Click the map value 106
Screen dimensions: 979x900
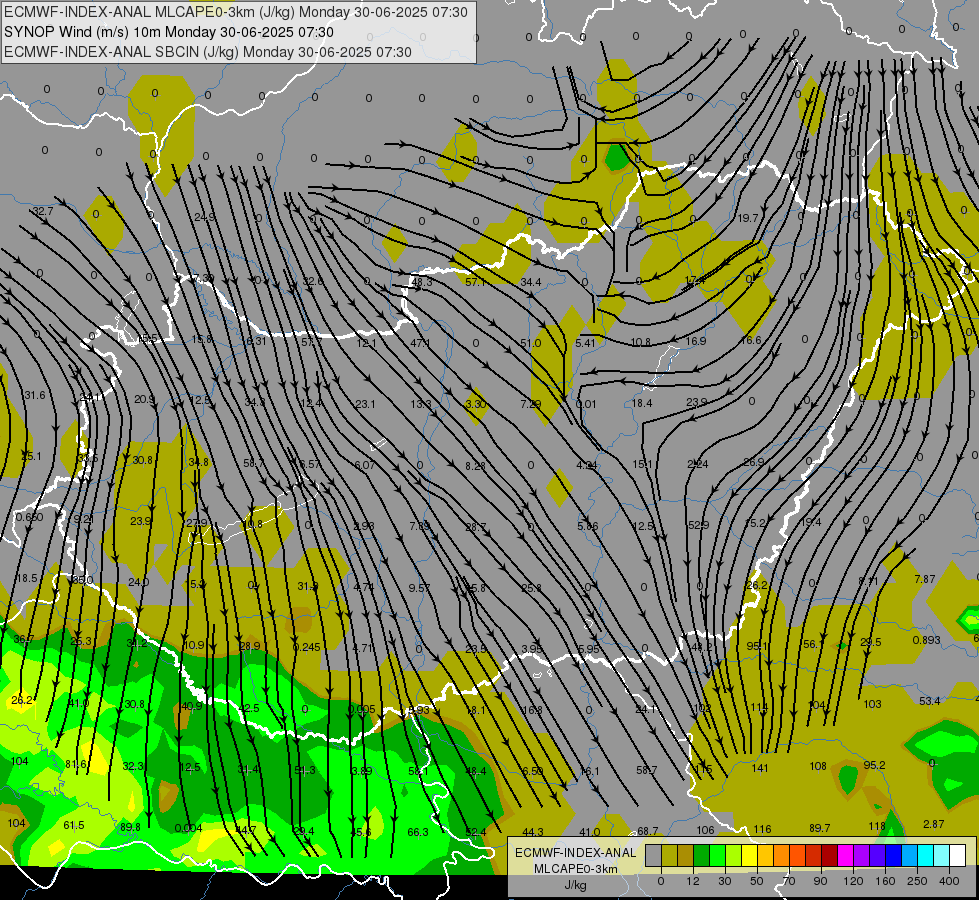tap(706, 830)
